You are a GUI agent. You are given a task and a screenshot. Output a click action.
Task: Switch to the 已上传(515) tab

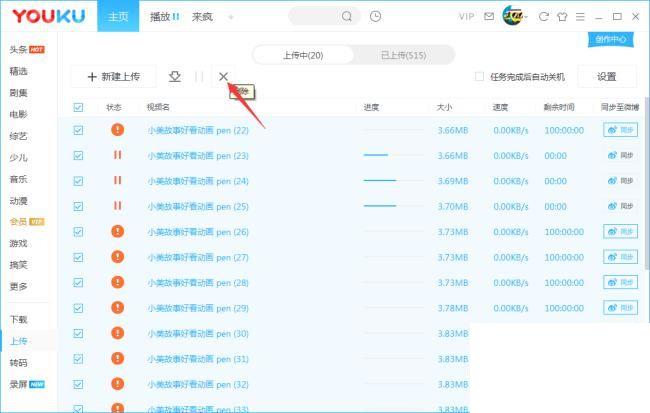point(403,55)
